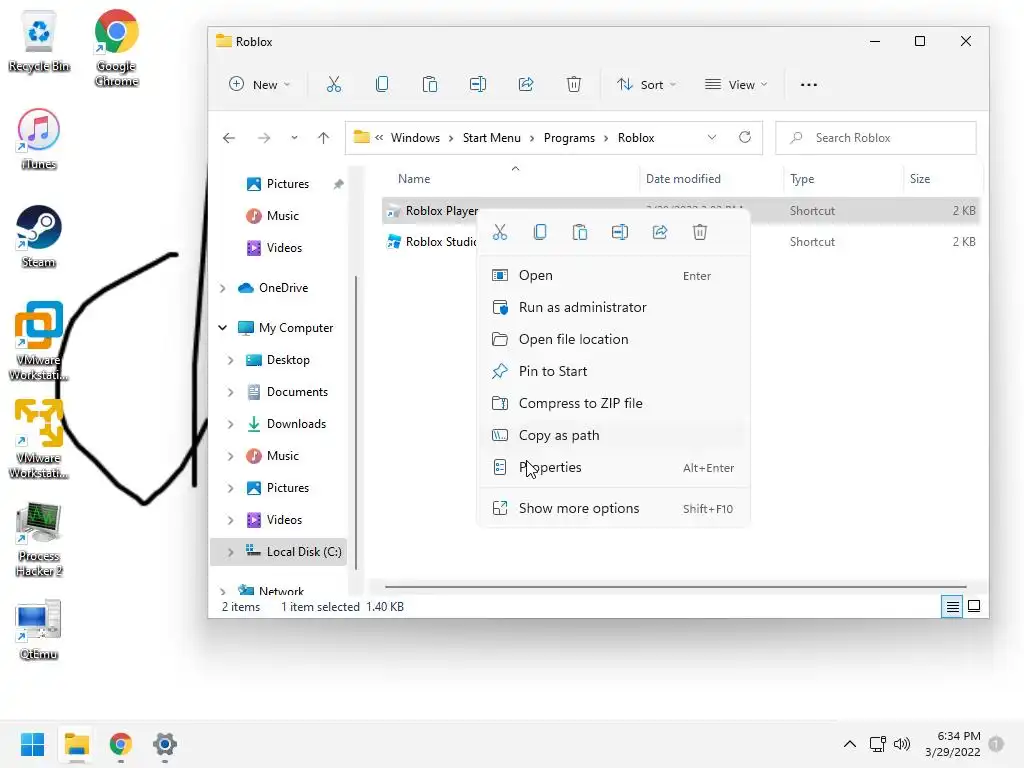This screenshot has width=1024, height=768.
Task: Click the Programs breadcrumb segment
Action: [569, 138]
